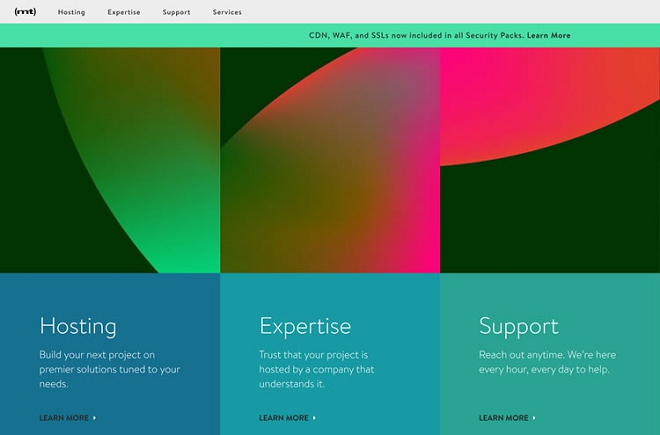660x435 pixels.
Task: Select the Expertise card heading
Action: point(305,326)
